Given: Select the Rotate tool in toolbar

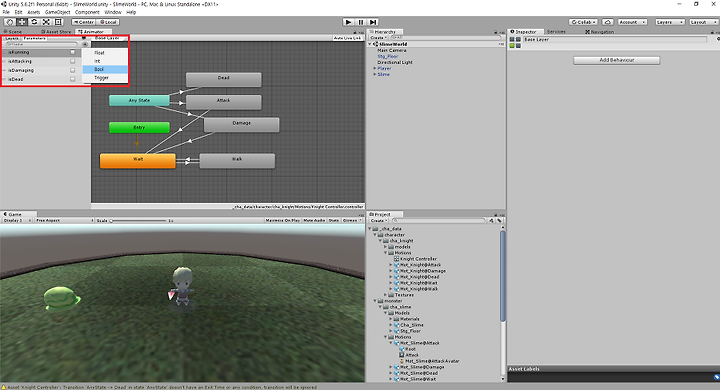Looking at the screenshot, I should tap(34, 22).
